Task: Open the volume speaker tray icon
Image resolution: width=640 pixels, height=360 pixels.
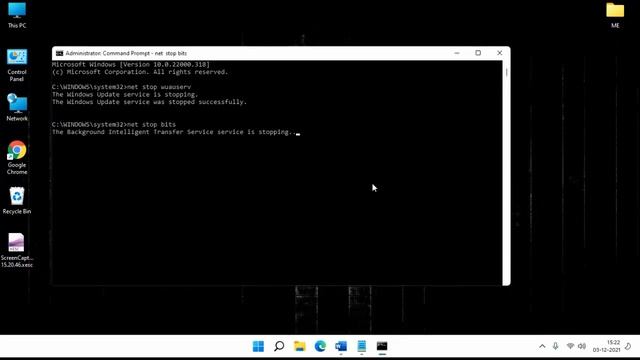Action: 582,346
